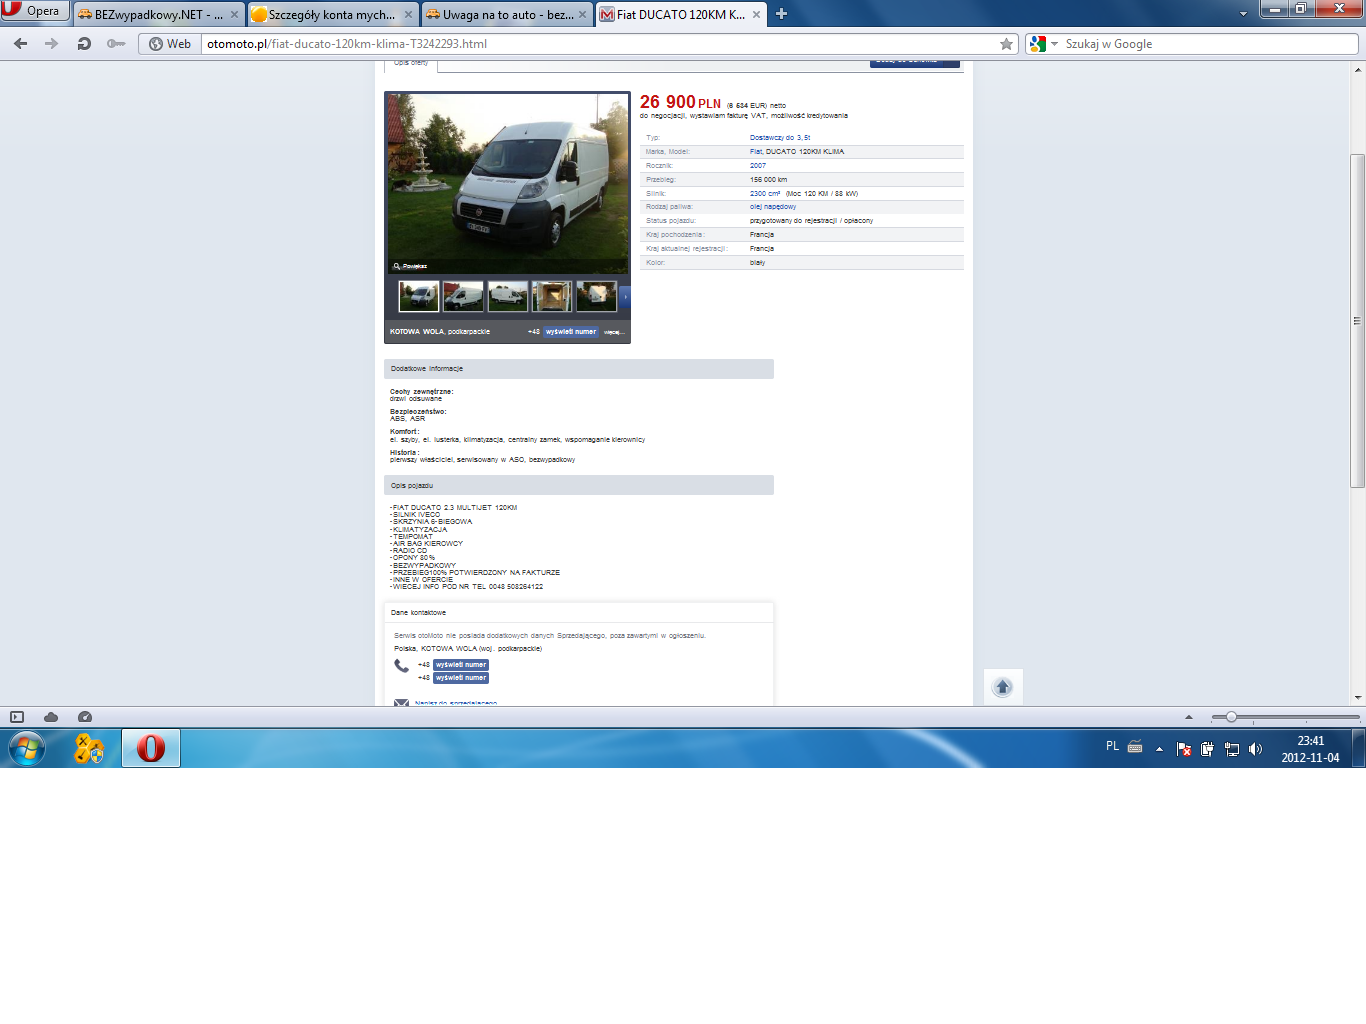
Task: Focus the otomoto.pl address bar
Action: 600,44
